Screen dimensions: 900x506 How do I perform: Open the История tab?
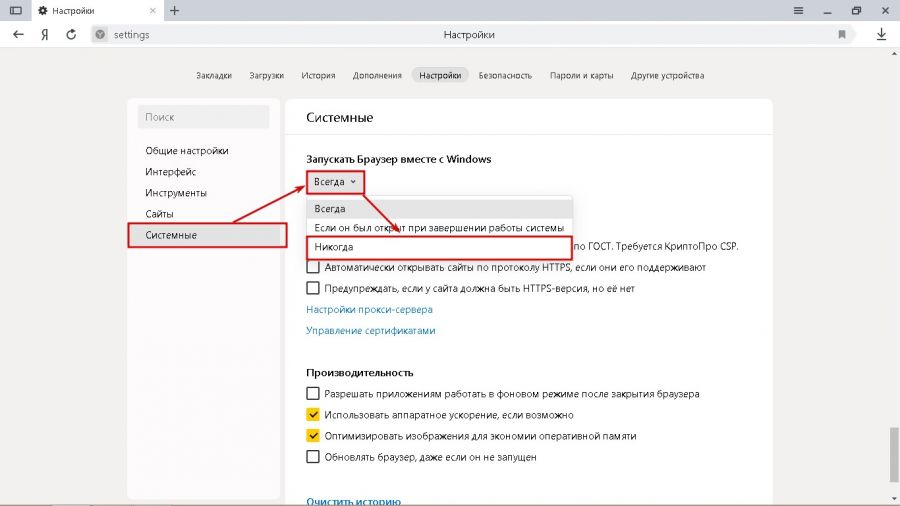tap(319, 75)
